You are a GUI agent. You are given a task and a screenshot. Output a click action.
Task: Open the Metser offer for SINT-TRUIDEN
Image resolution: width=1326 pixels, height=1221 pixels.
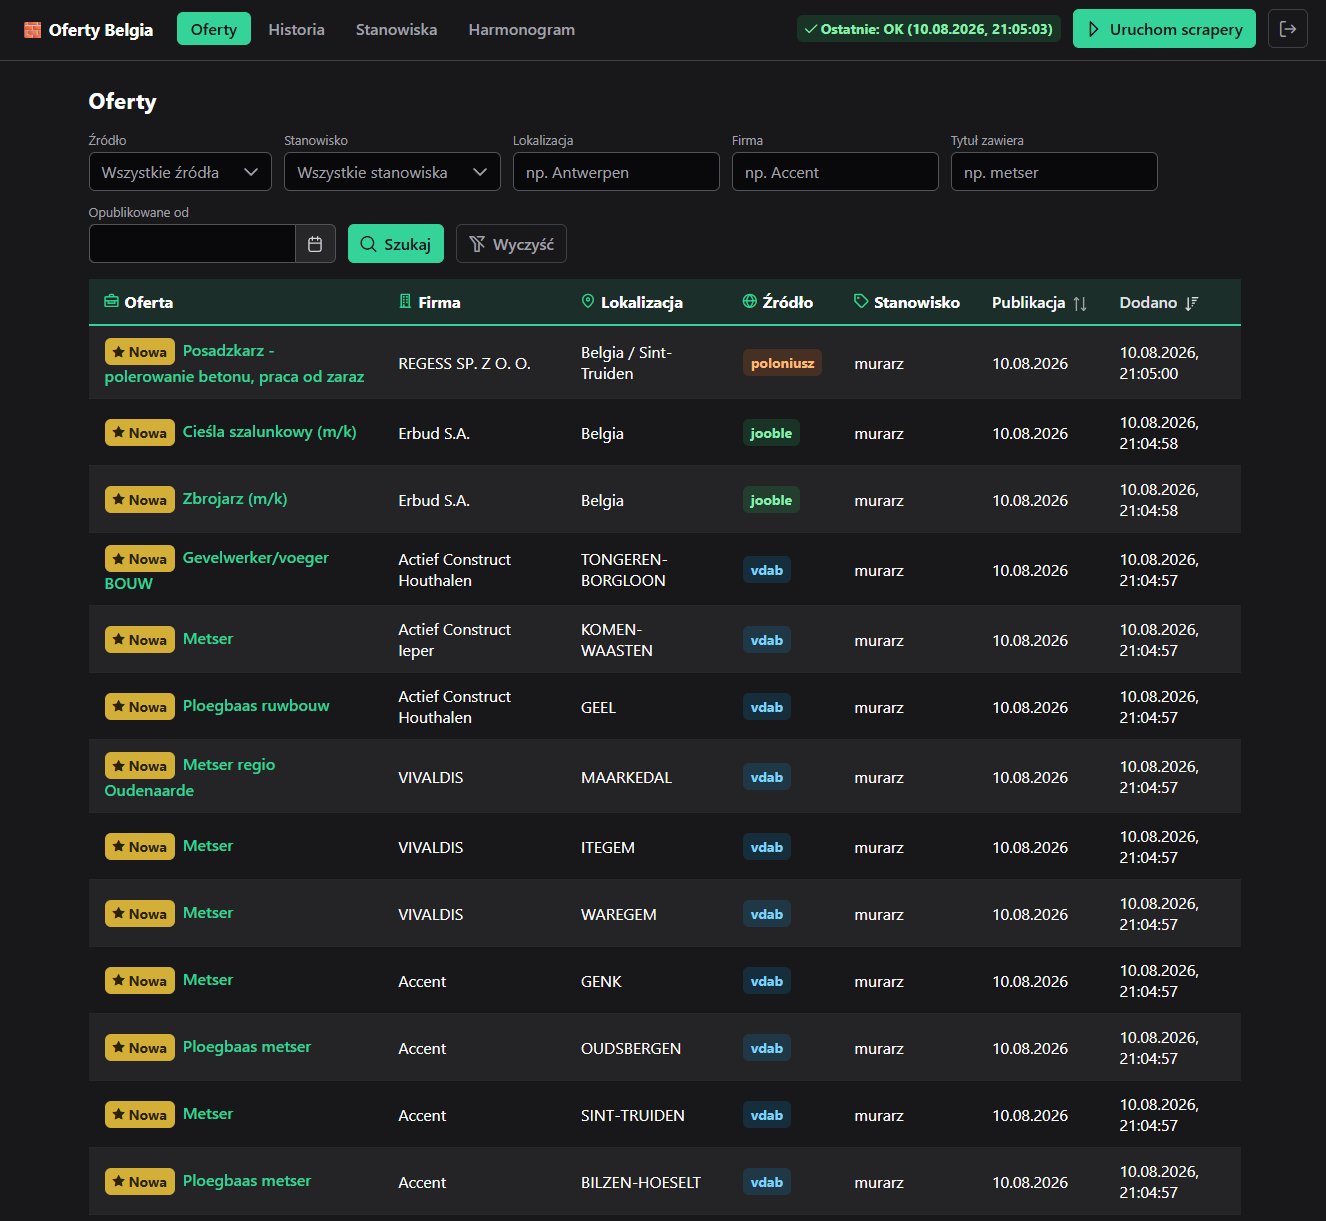tap(208, 1114)
